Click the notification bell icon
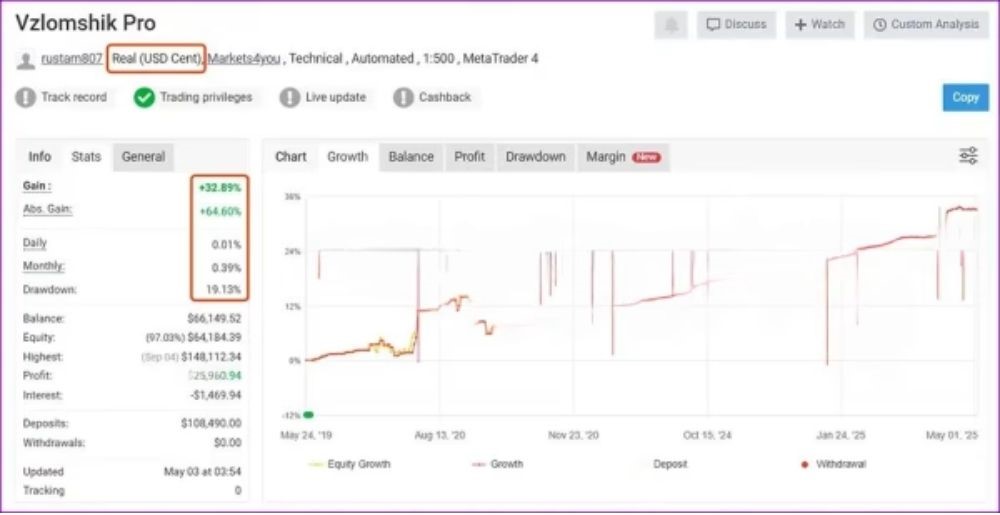1000x515 pixels. (x=670, y=25)
